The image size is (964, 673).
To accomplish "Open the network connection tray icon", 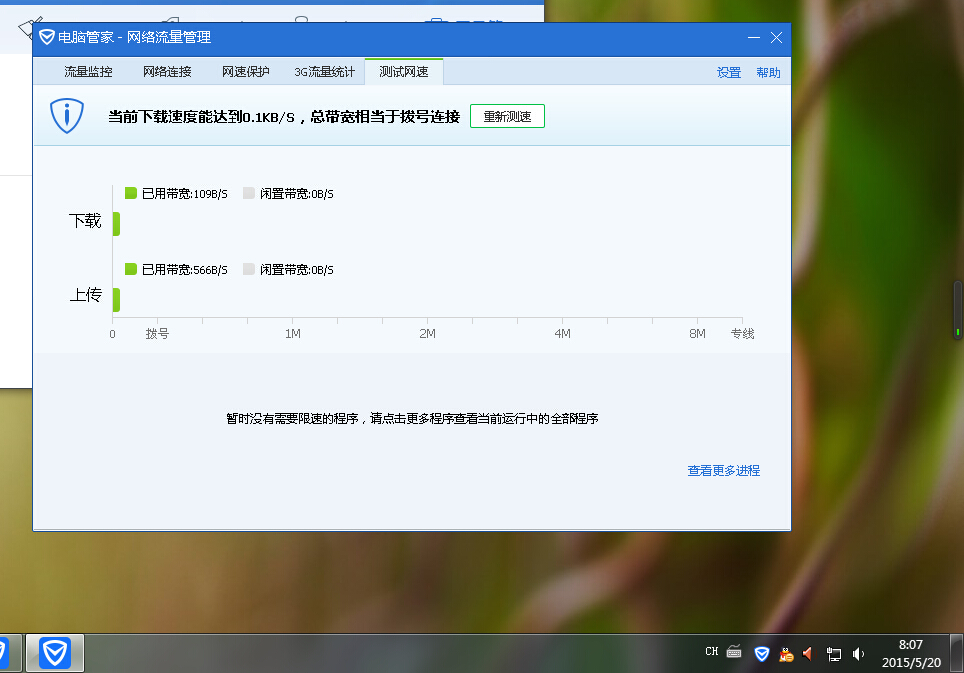I will 834,655.
